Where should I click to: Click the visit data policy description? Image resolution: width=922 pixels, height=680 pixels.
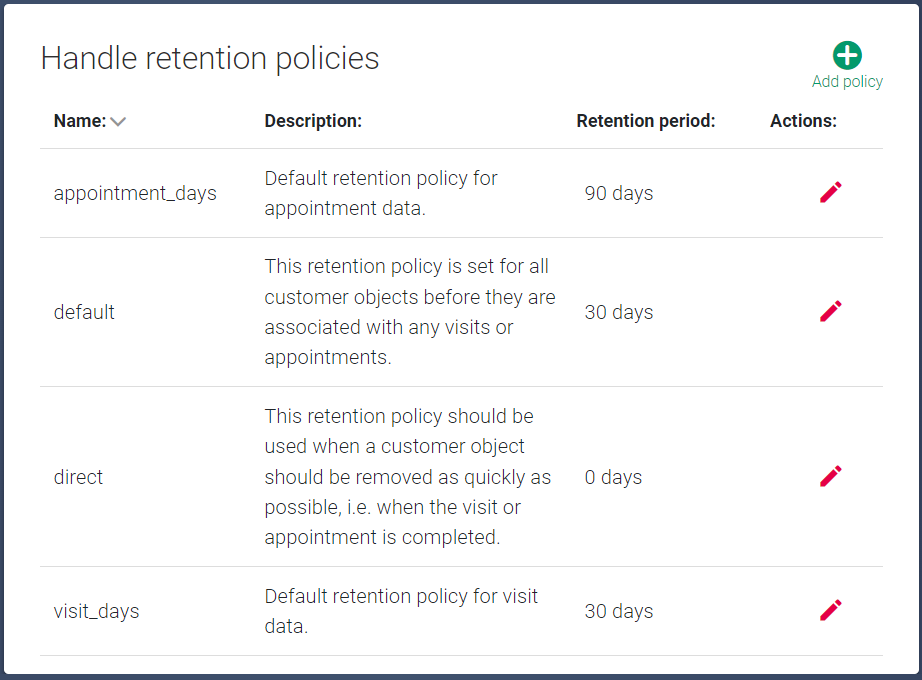click(x=401, y=611)
